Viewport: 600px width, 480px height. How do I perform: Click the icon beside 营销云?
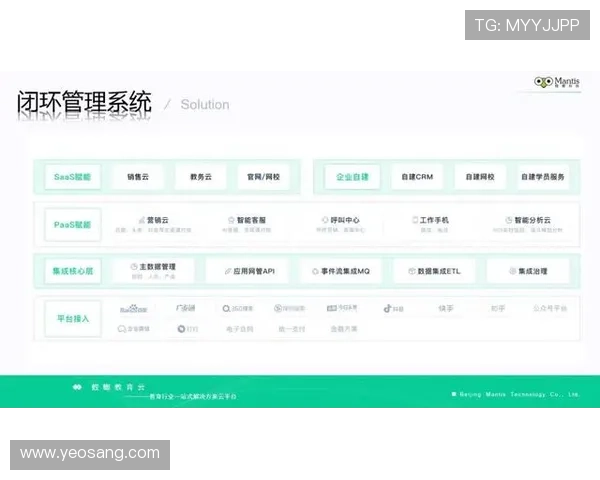point(142,220)
